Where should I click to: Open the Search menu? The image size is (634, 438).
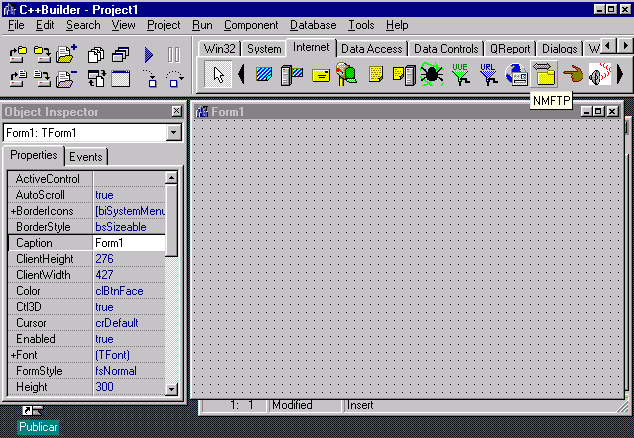pos(83,25)
